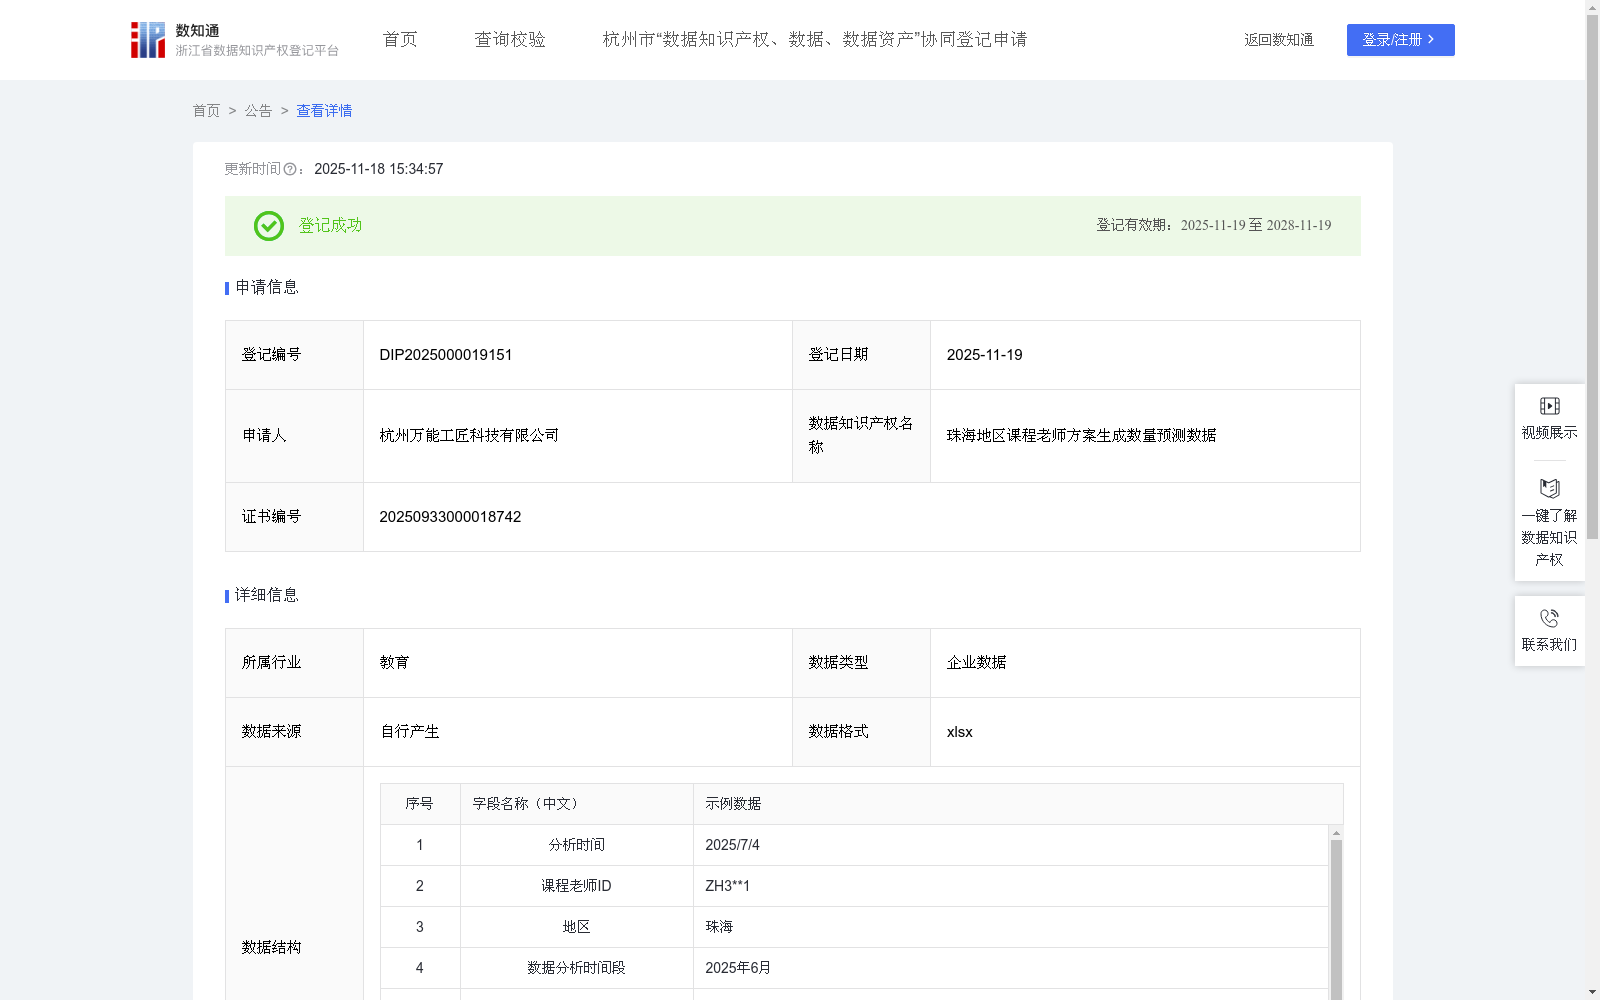Click the 一键了解数据知识产权 book icon
The image size is (1600, 1000).
coord(1549,489)
